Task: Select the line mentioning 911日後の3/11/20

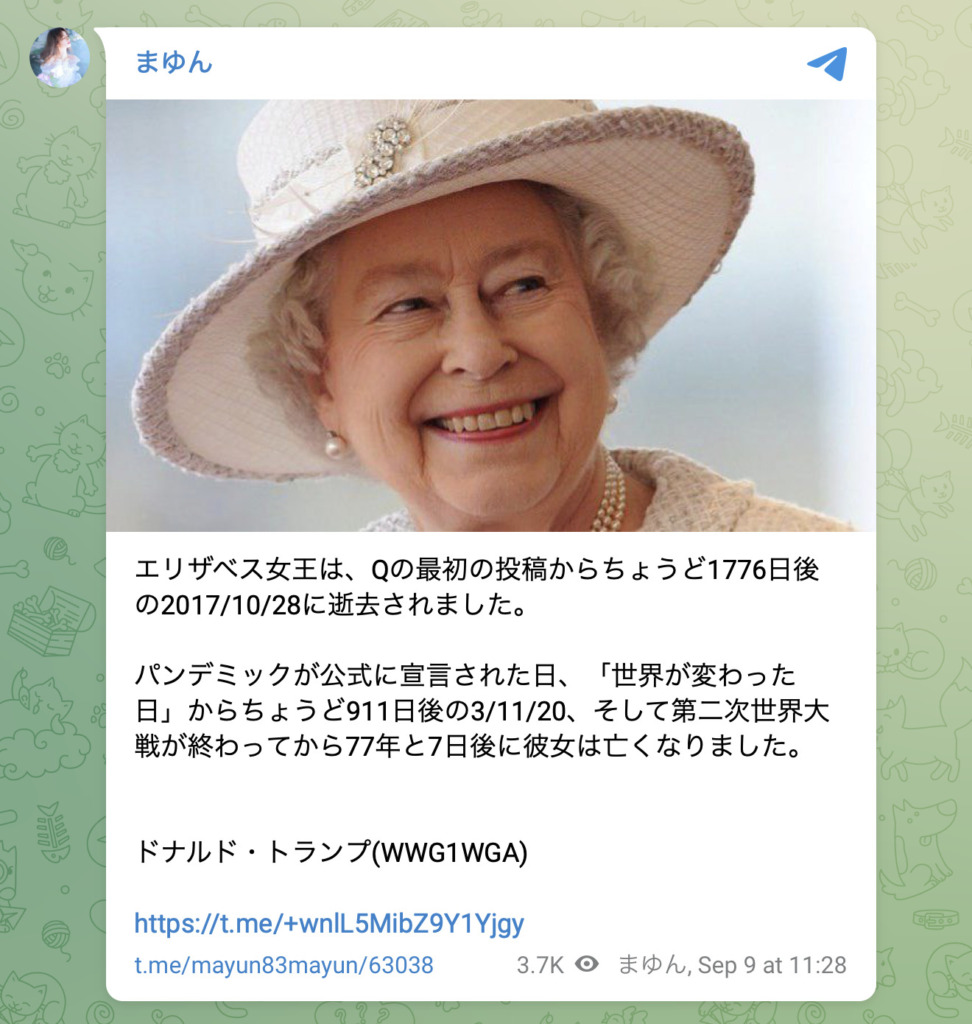Action: tap(482, 711)
